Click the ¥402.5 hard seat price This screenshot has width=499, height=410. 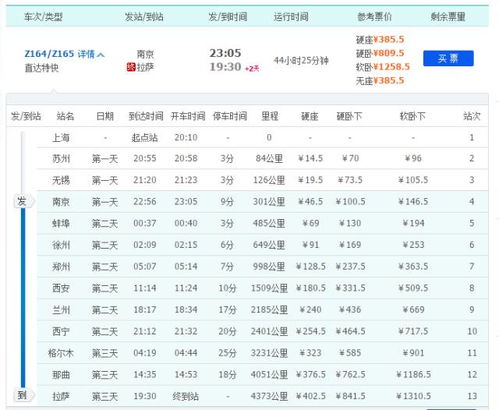point(311,396)
